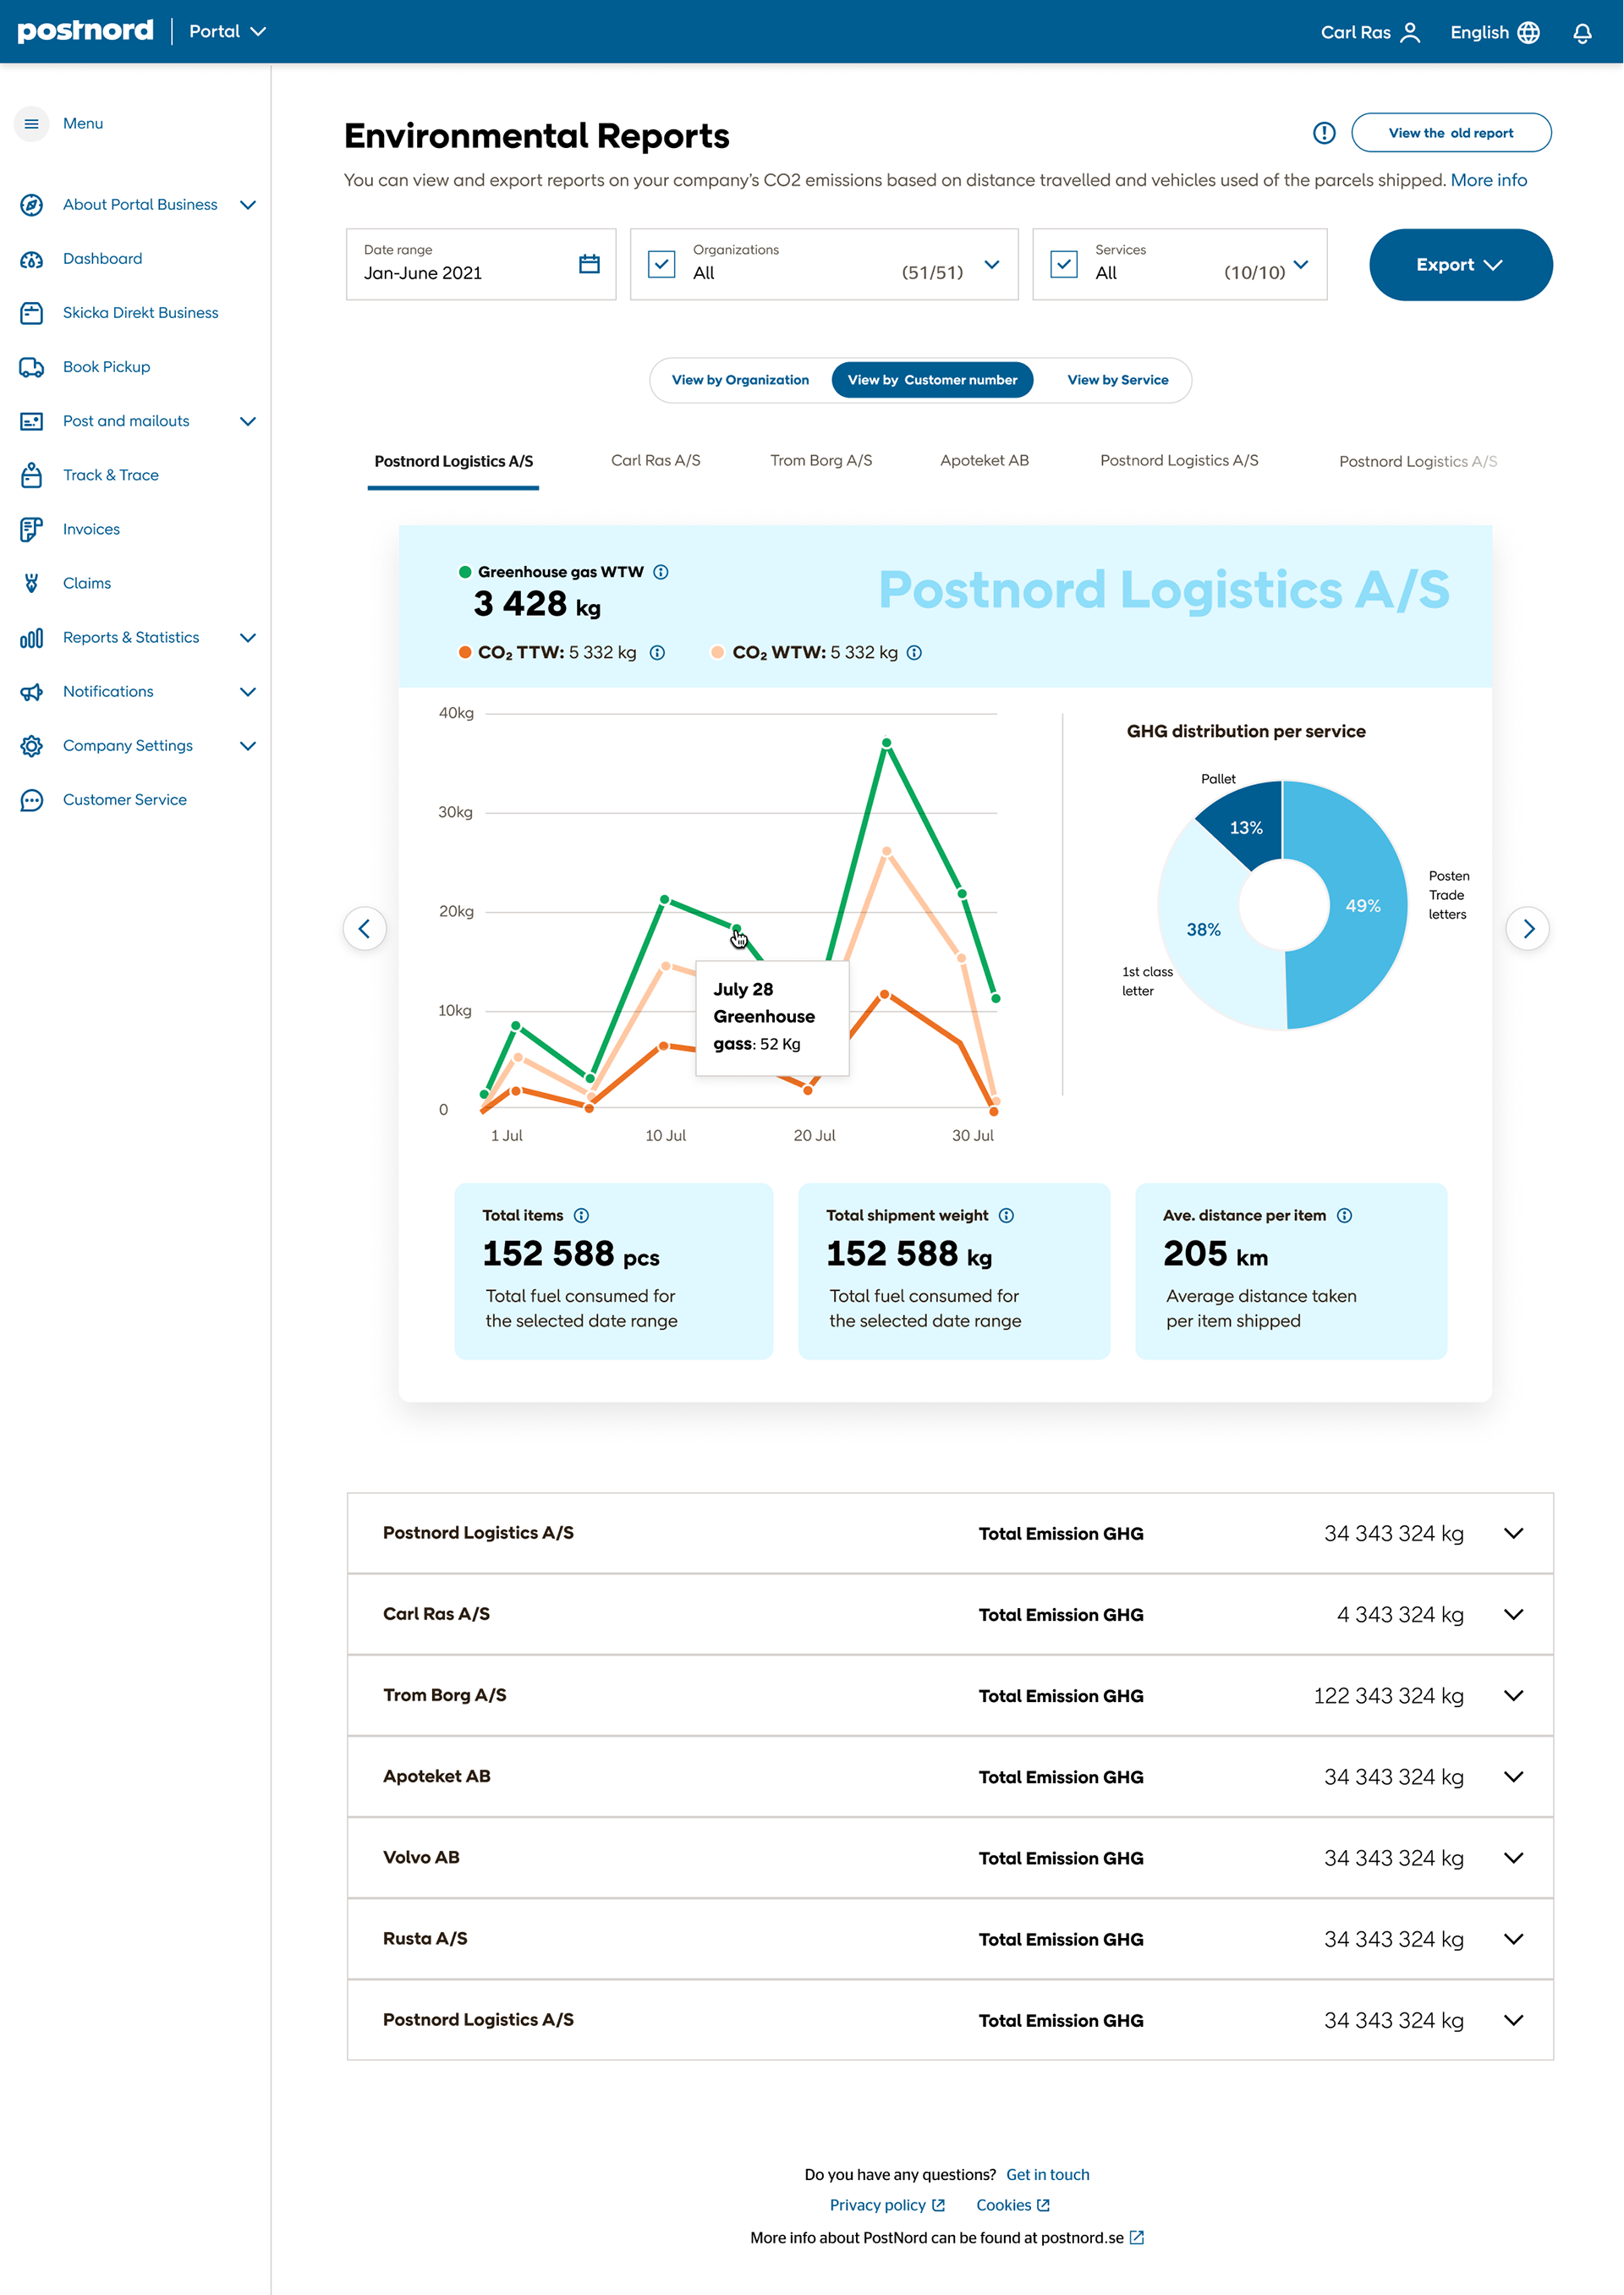
Task: Click info icon next to Greenhouse gas WTW
Action: 661,572
